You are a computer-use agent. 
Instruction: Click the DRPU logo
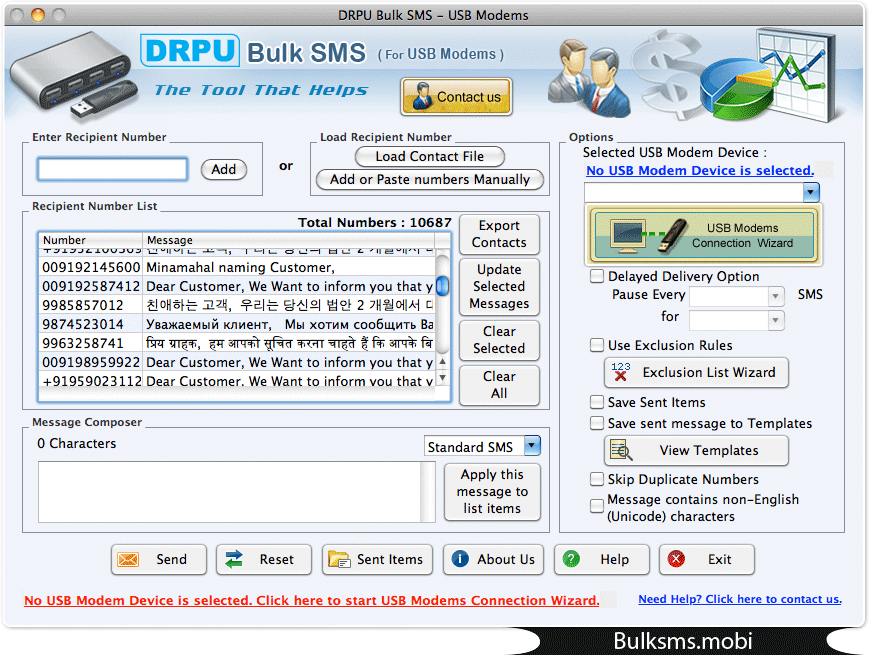point(190,51)
